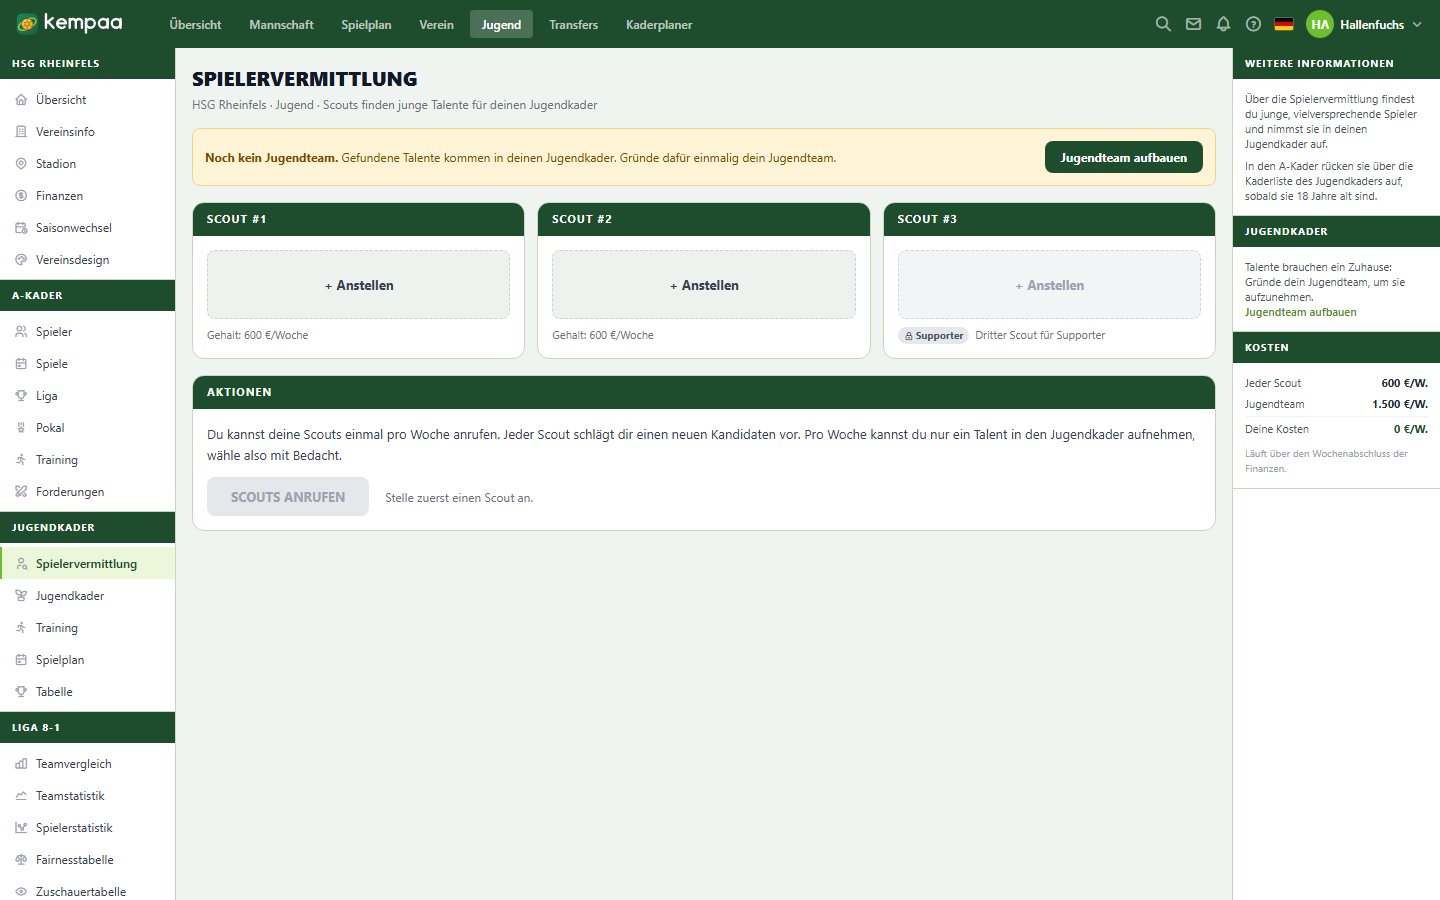Image resolution: width=1440 pixels, height=900 pixels.
Task: Click the Vereinsdesign palette icon
Action: coord(21,260)
